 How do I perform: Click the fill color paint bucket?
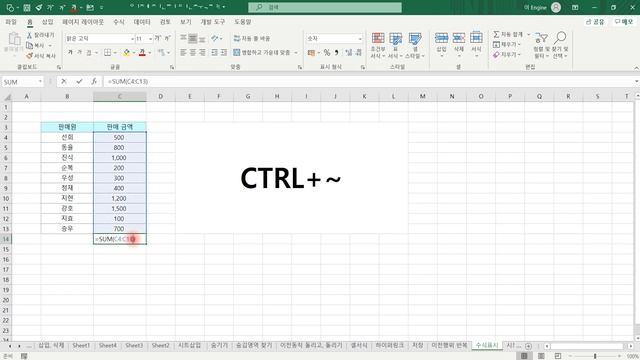pos(127,53)
